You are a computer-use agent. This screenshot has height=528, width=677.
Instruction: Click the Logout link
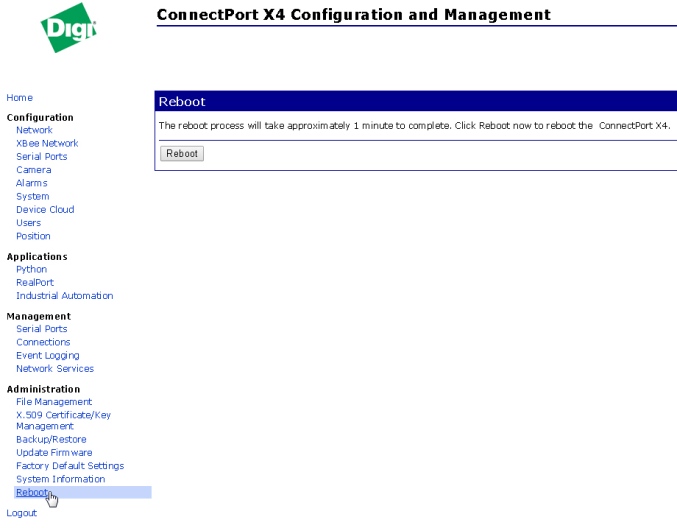click(x=21, y=513)
